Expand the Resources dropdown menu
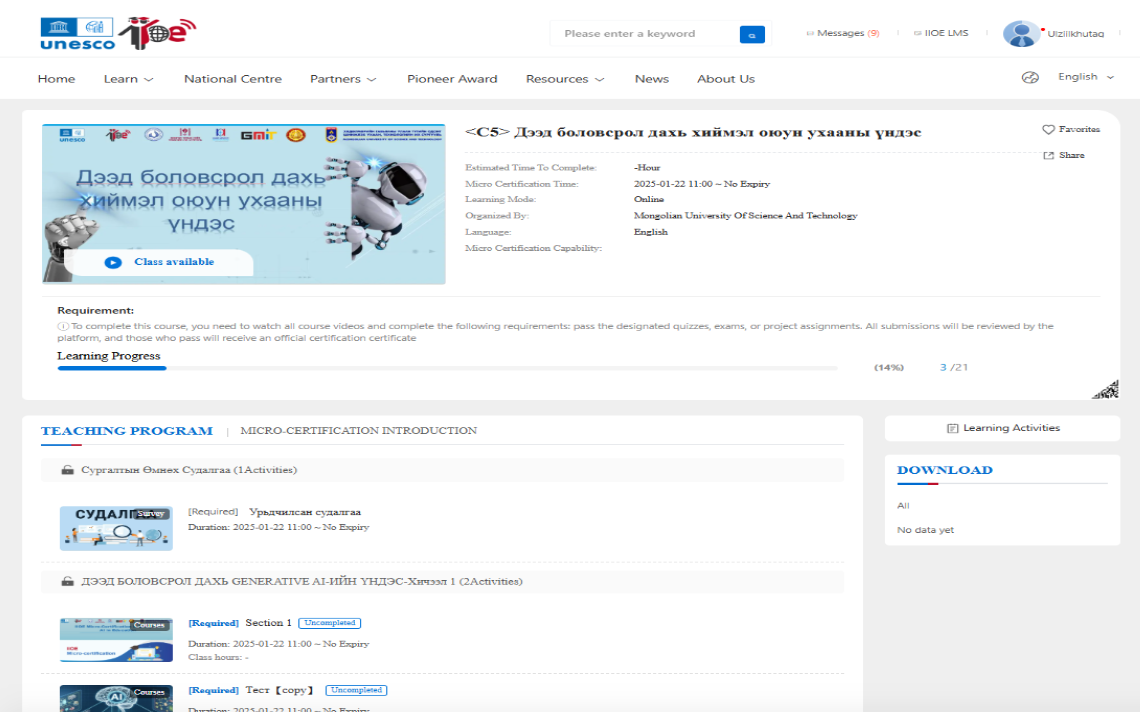The image size is (1140, 712). [565, 79]
